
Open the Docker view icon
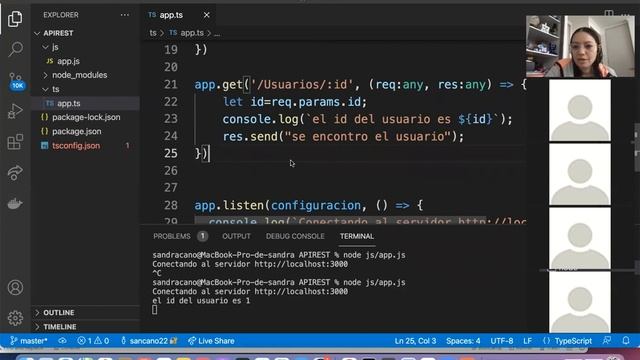pos(15,203)
